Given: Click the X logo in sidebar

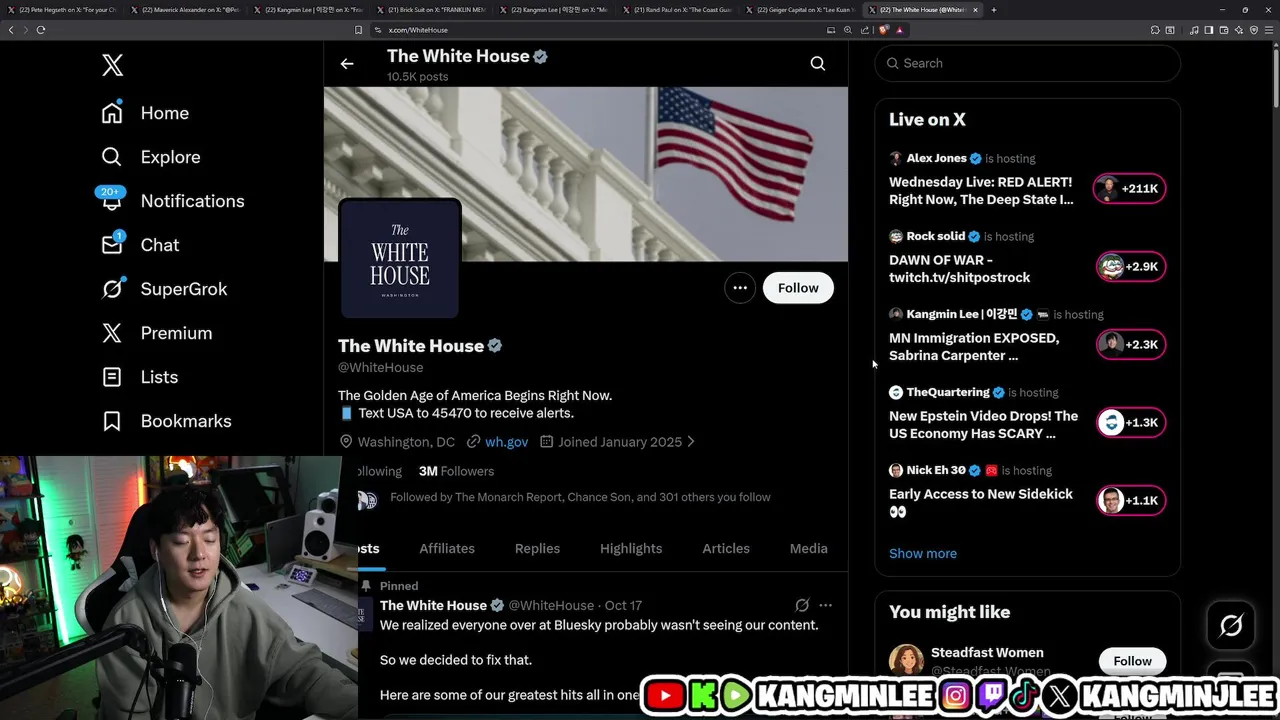Looking at the screenshot, I should pos(112,66).
